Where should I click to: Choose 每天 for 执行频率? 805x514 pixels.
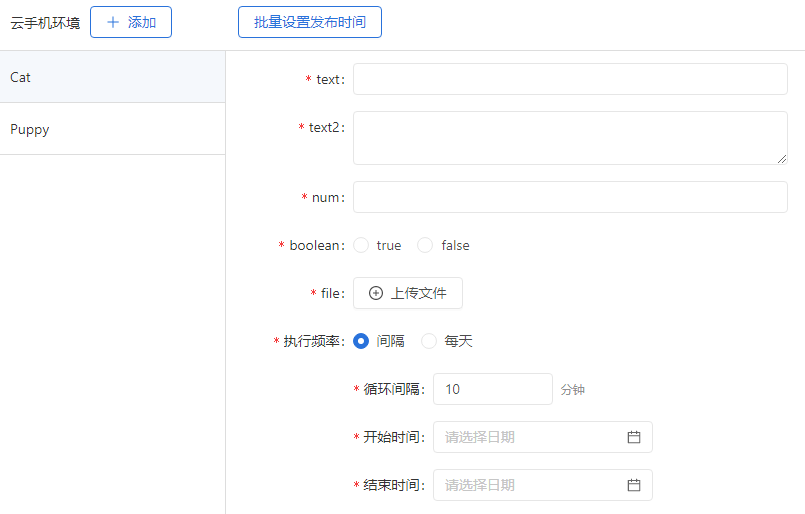pos(429,341)
